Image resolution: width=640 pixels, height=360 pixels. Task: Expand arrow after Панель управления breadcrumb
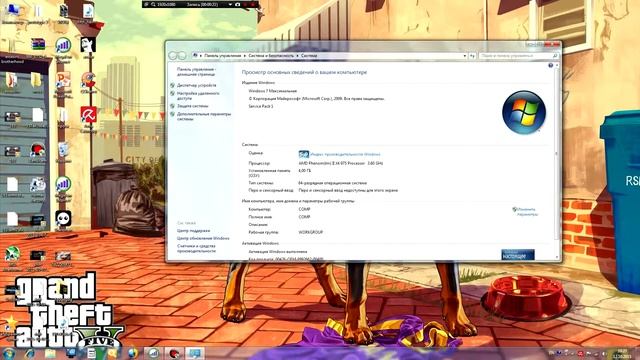coord(244,56)
